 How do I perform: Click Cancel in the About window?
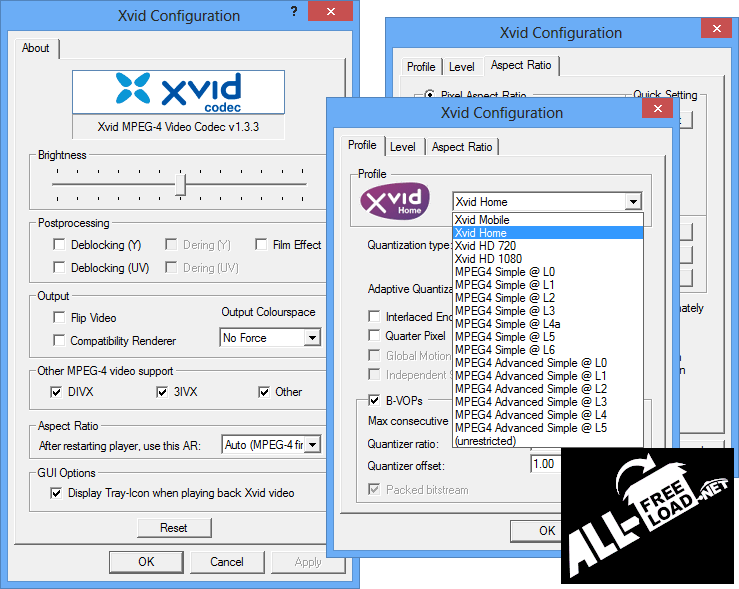(227, 562)
